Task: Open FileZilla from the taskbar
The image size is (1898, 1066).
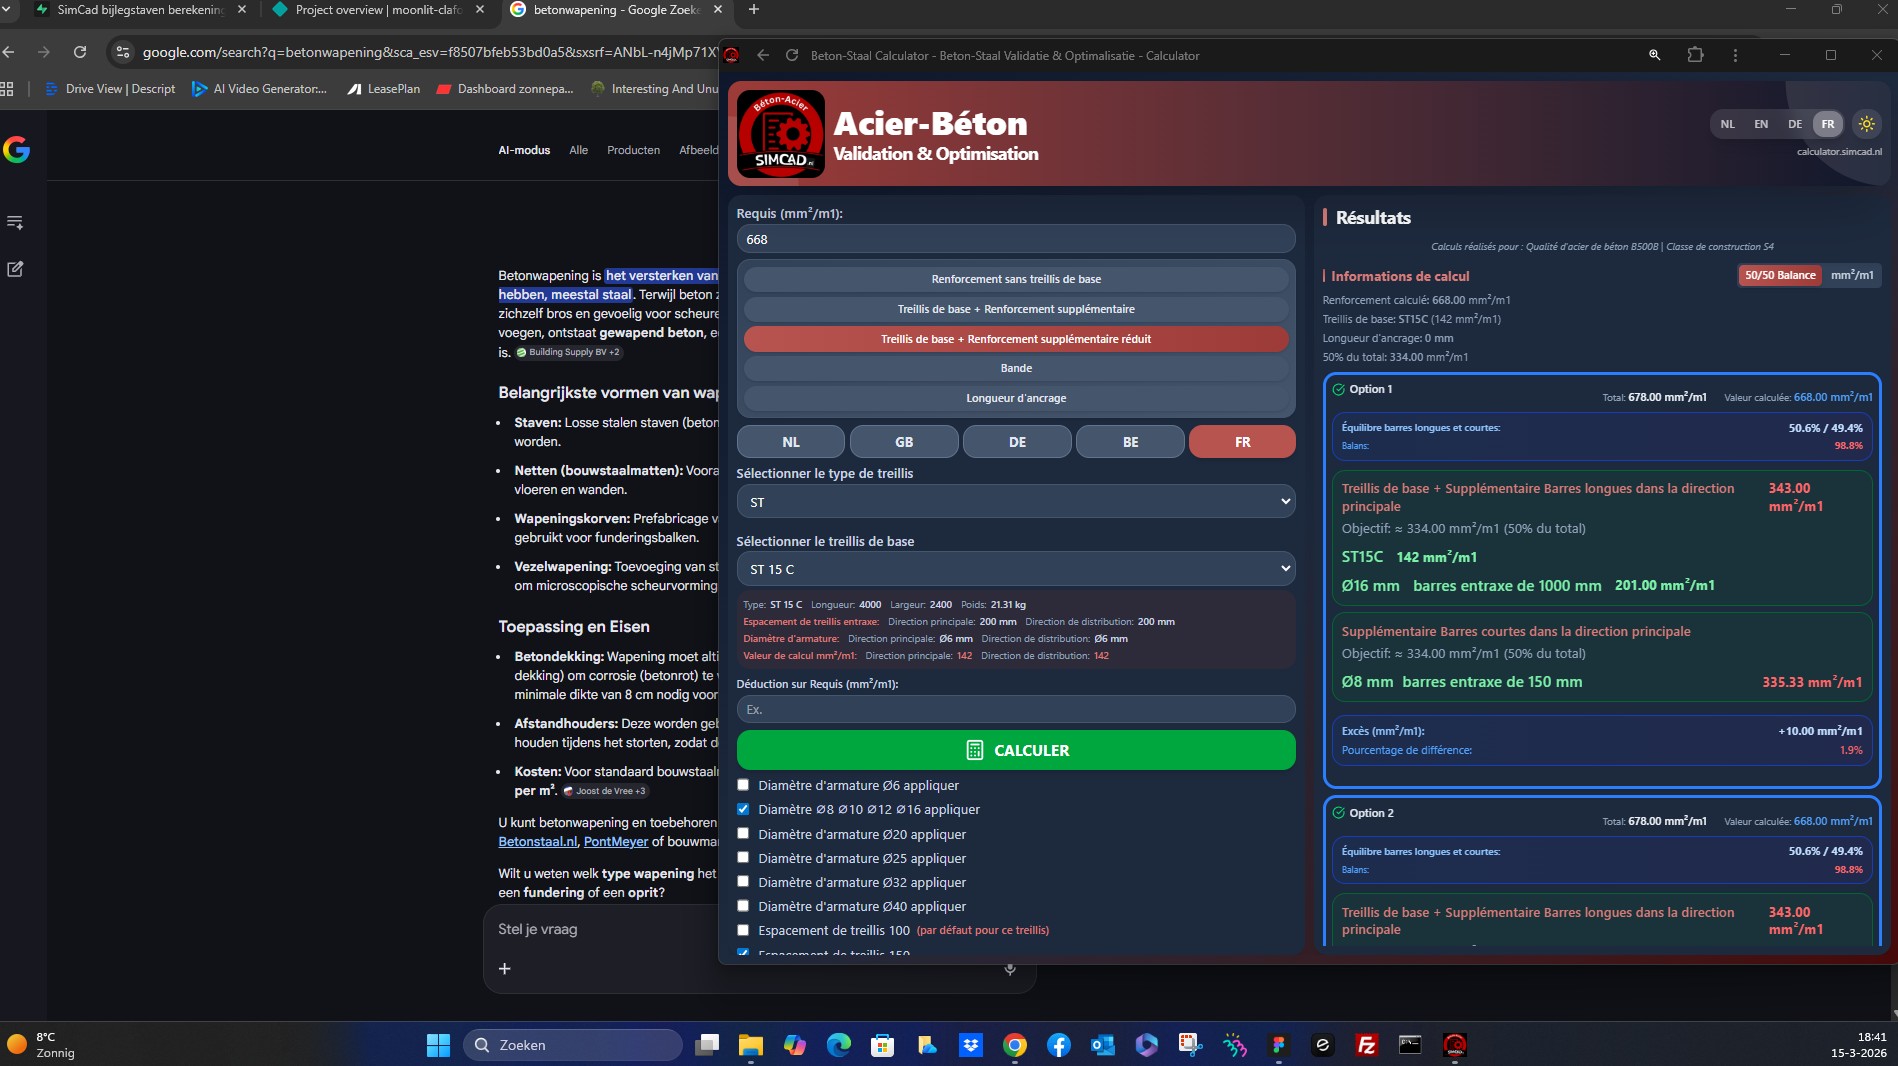Action: (x=1366, y=1045)
